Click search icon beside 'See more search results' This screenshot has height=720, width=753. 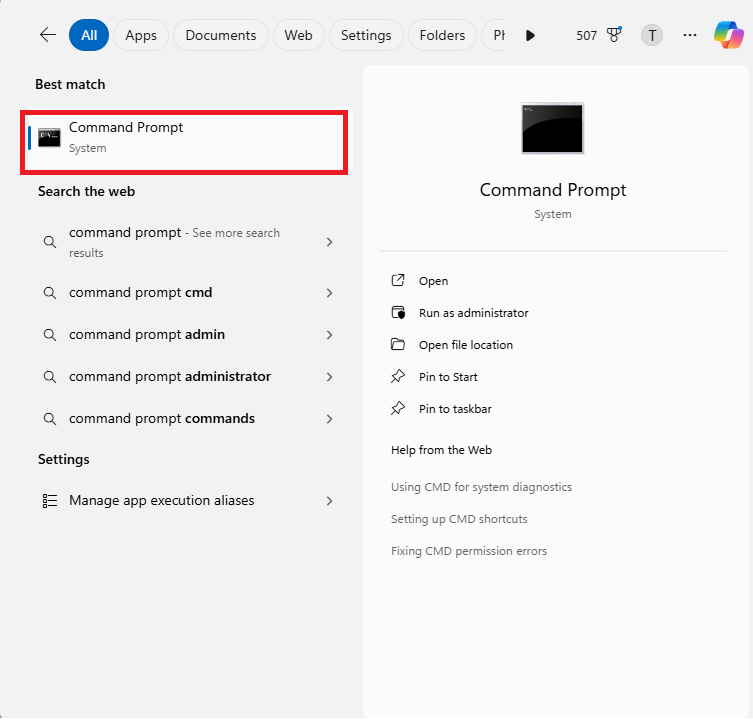50,242
